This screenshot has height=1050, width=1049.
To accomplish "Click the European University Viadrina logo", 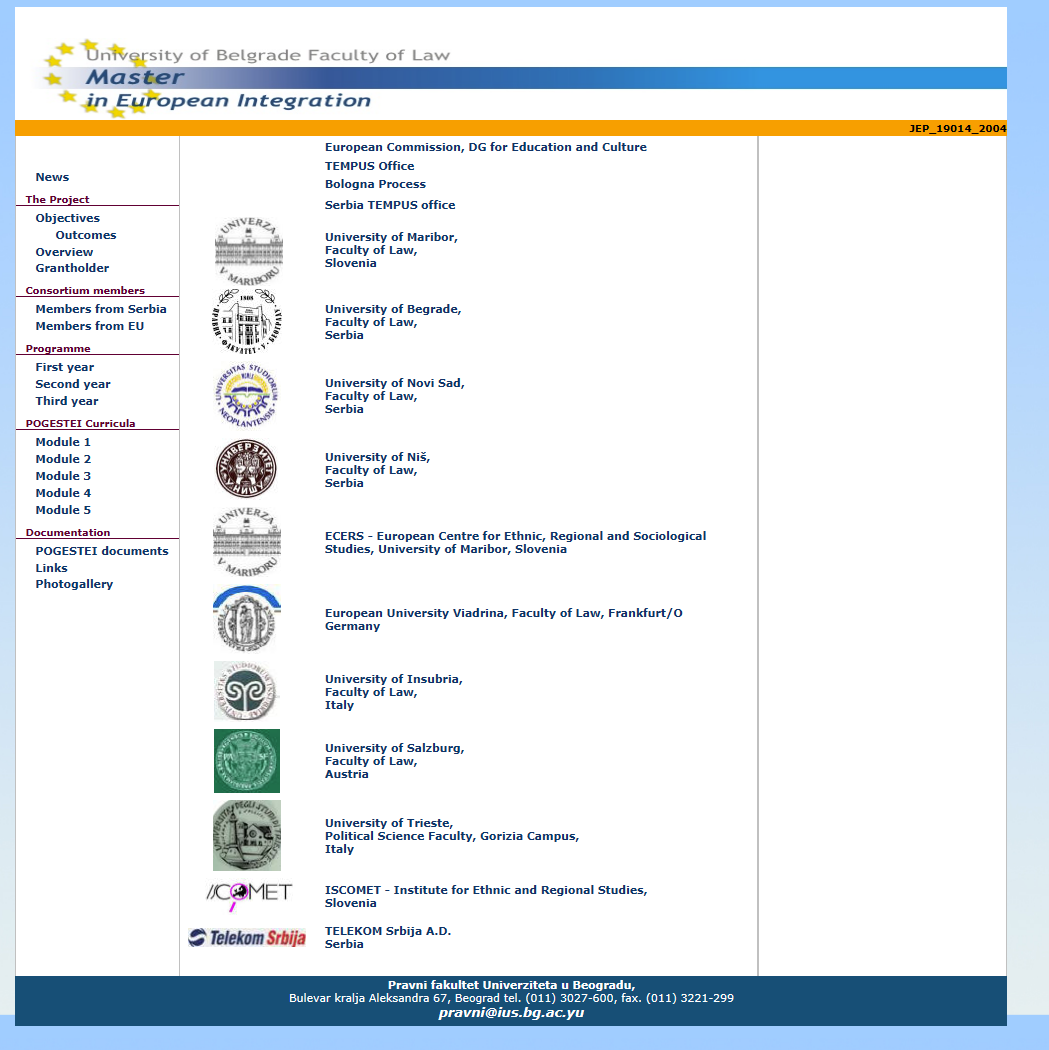I will [x=247, y=619].
